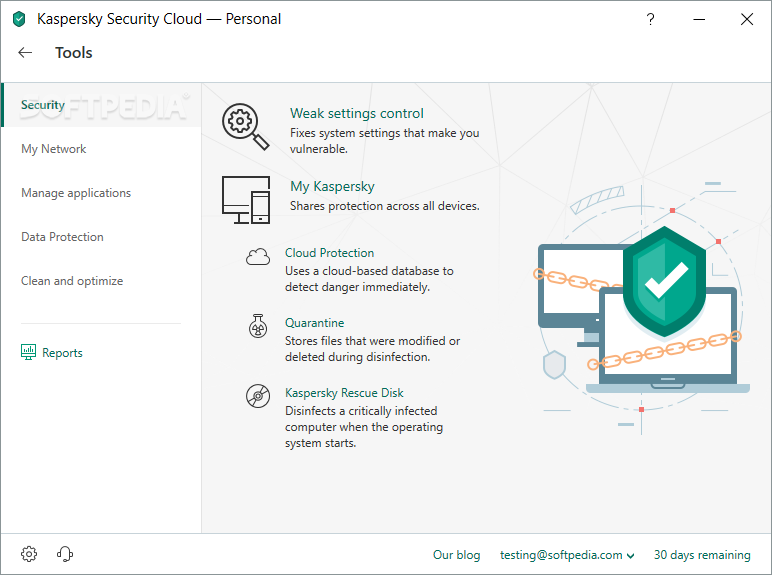Click the Reports monitor chart icon
772x575 pixels.
click(29, 352)
